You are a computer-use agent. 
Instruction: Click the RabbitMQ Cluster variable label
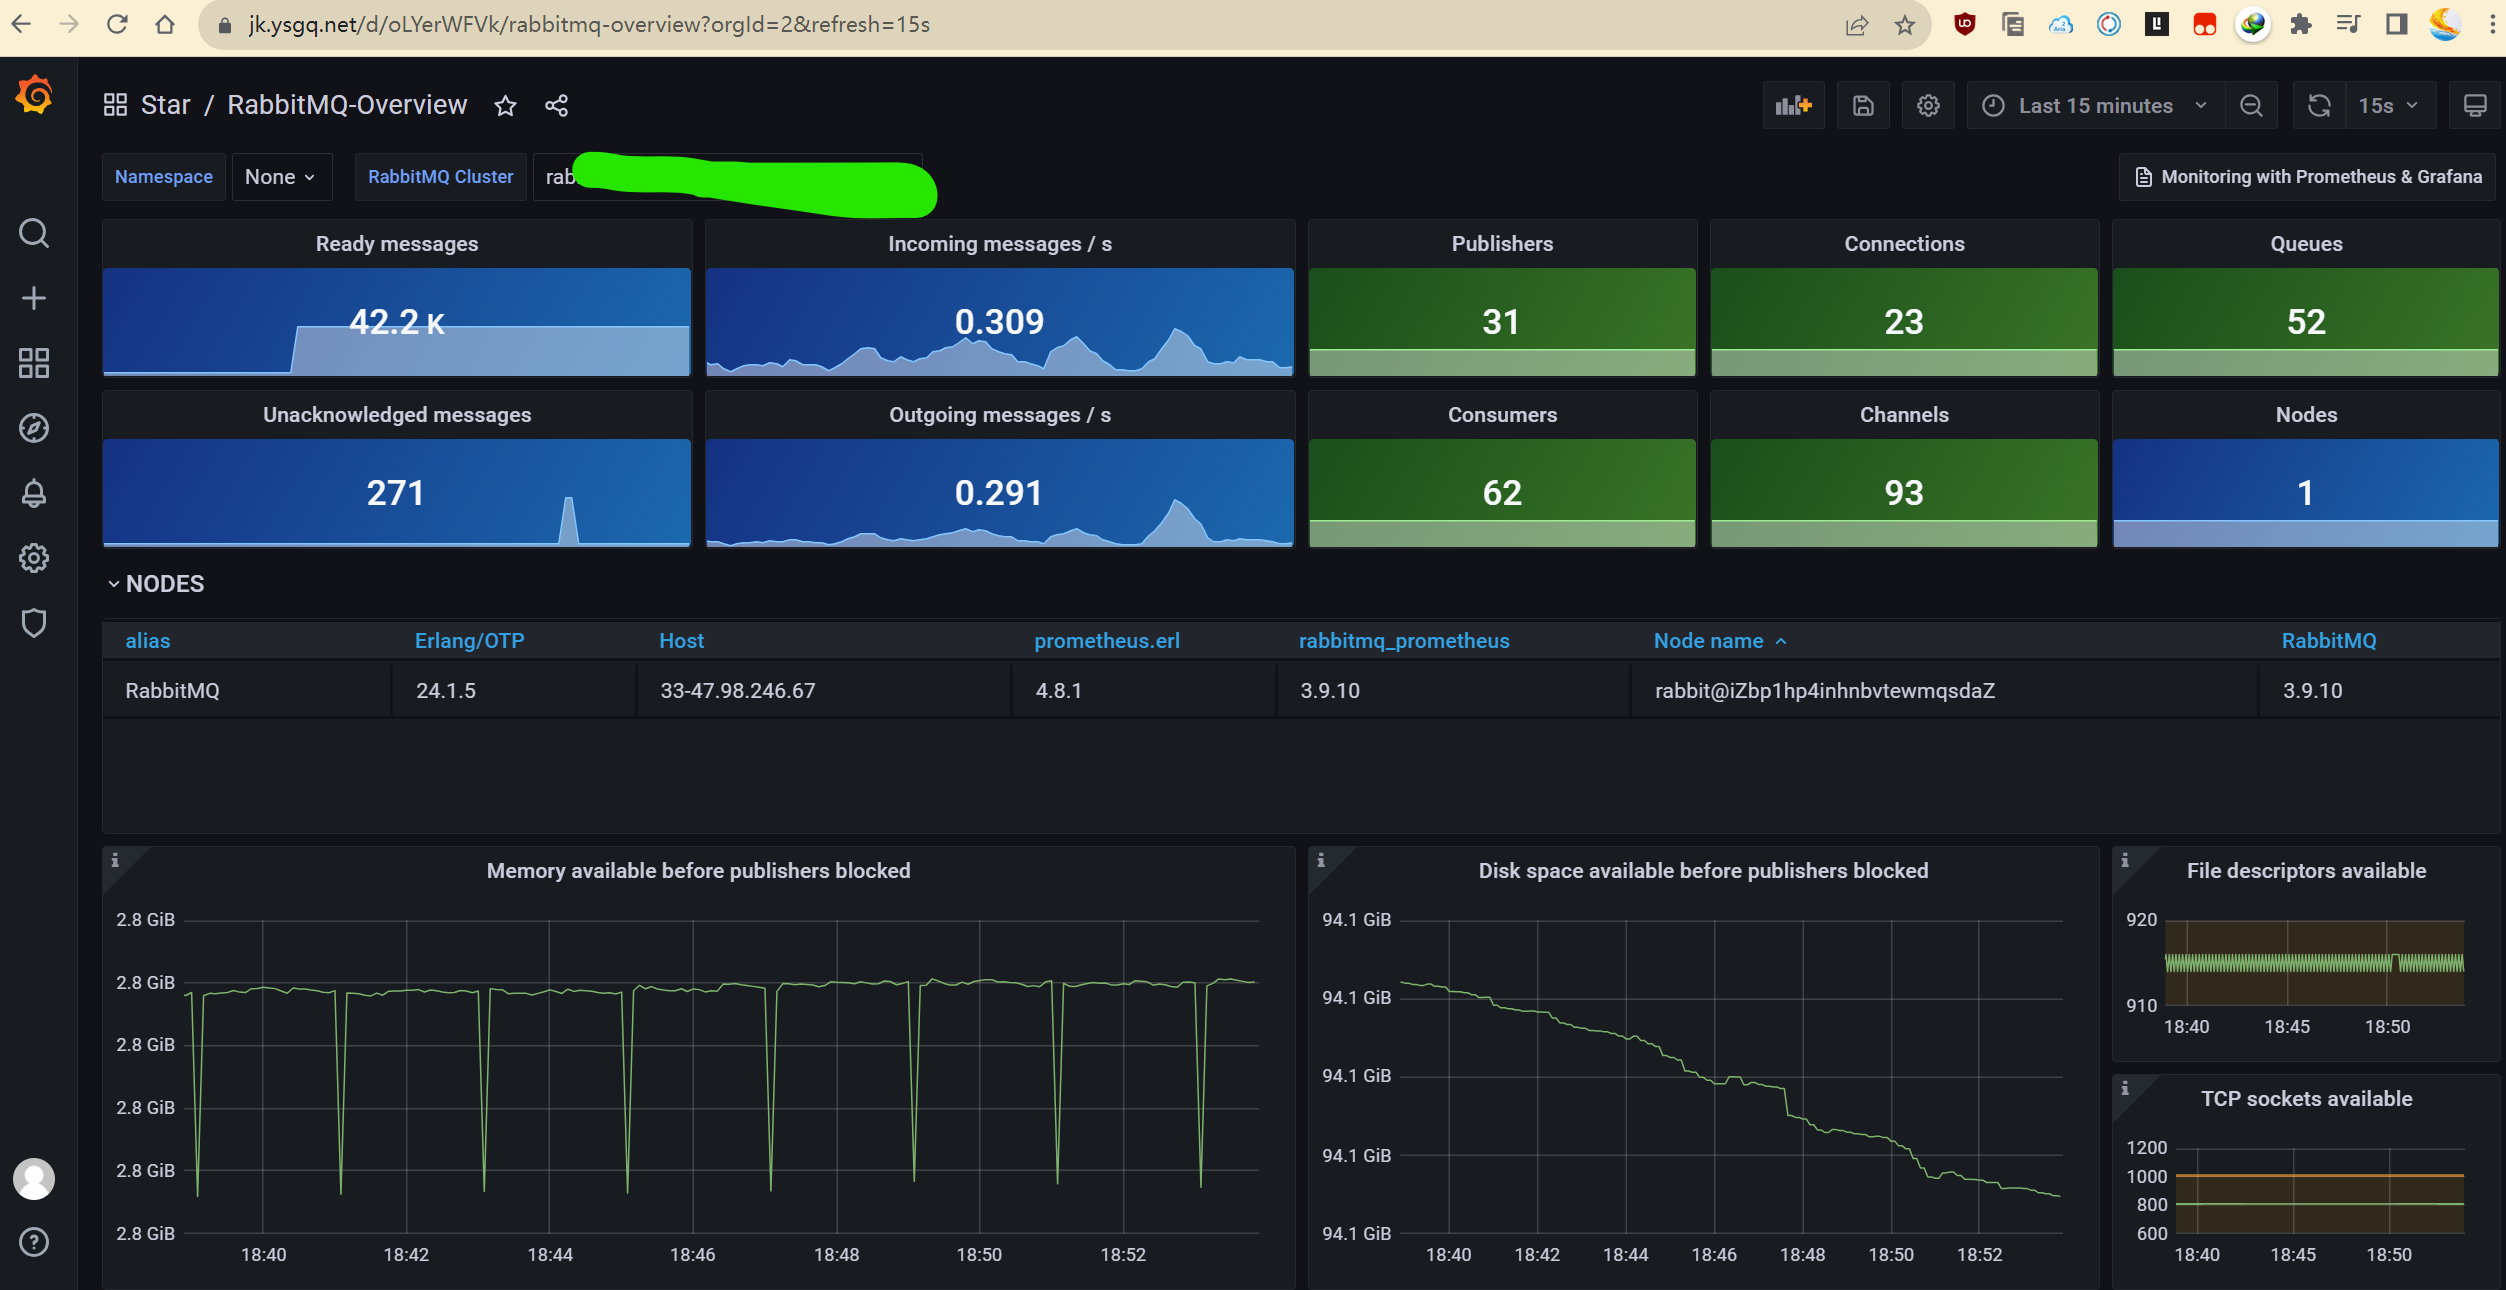point(441,177)
